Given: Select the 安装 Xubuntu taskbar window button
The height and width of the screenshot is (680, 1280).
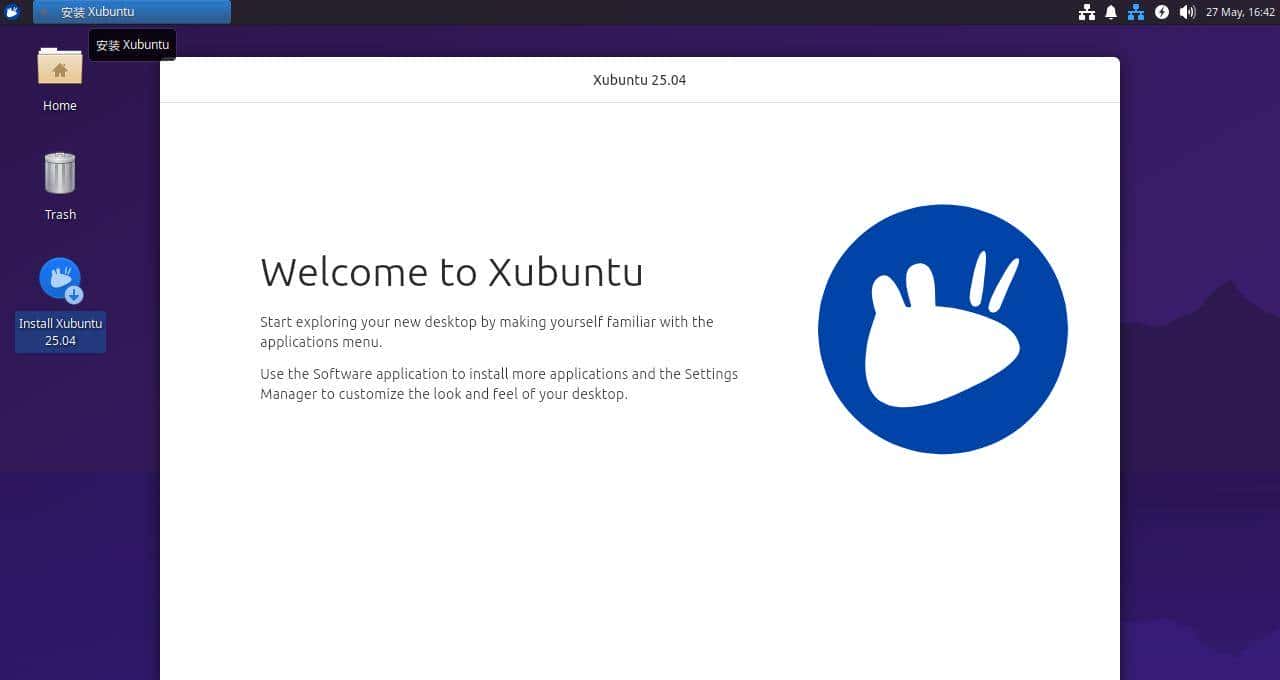Looking at the screenshot, I should (x=132, y=12).
